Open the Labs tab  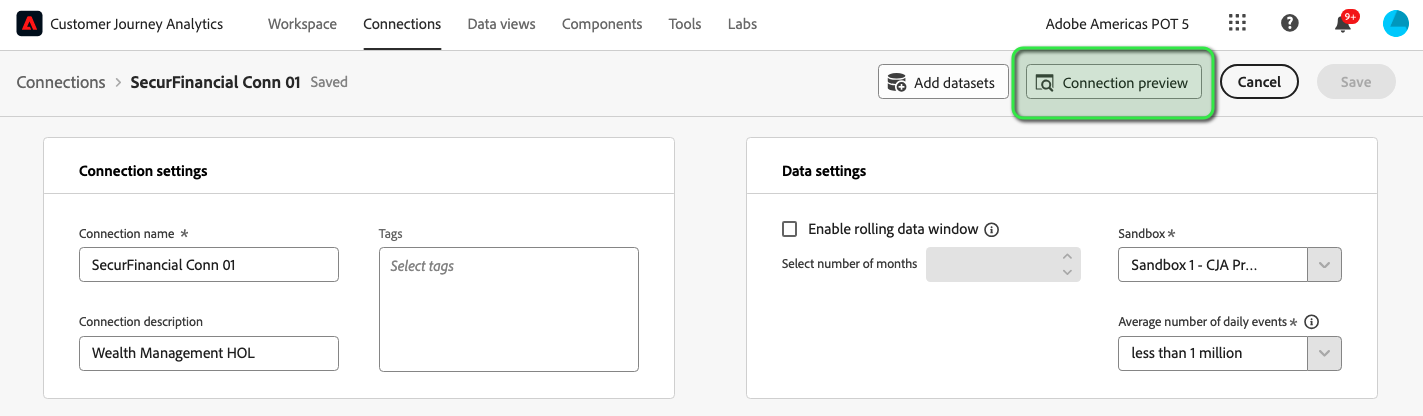(742, 24)
